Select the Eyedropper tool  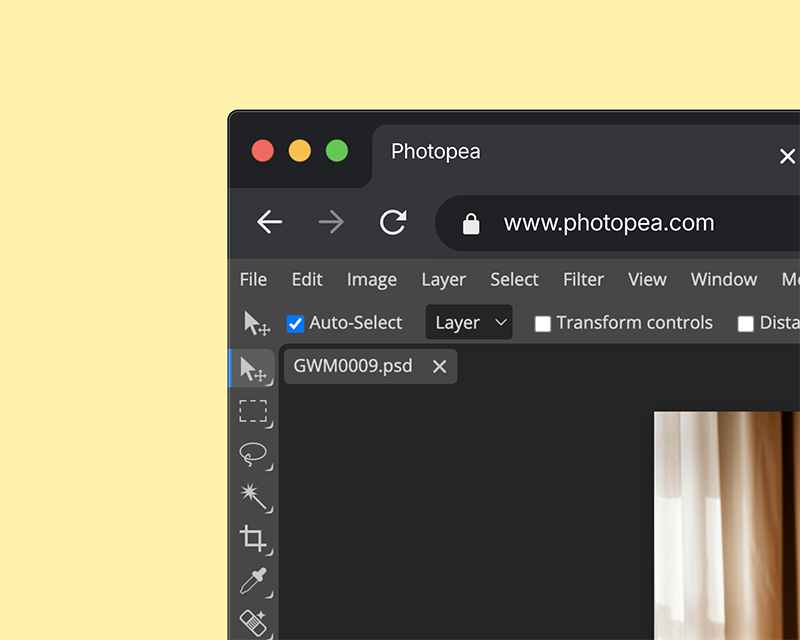coord(254,581)
